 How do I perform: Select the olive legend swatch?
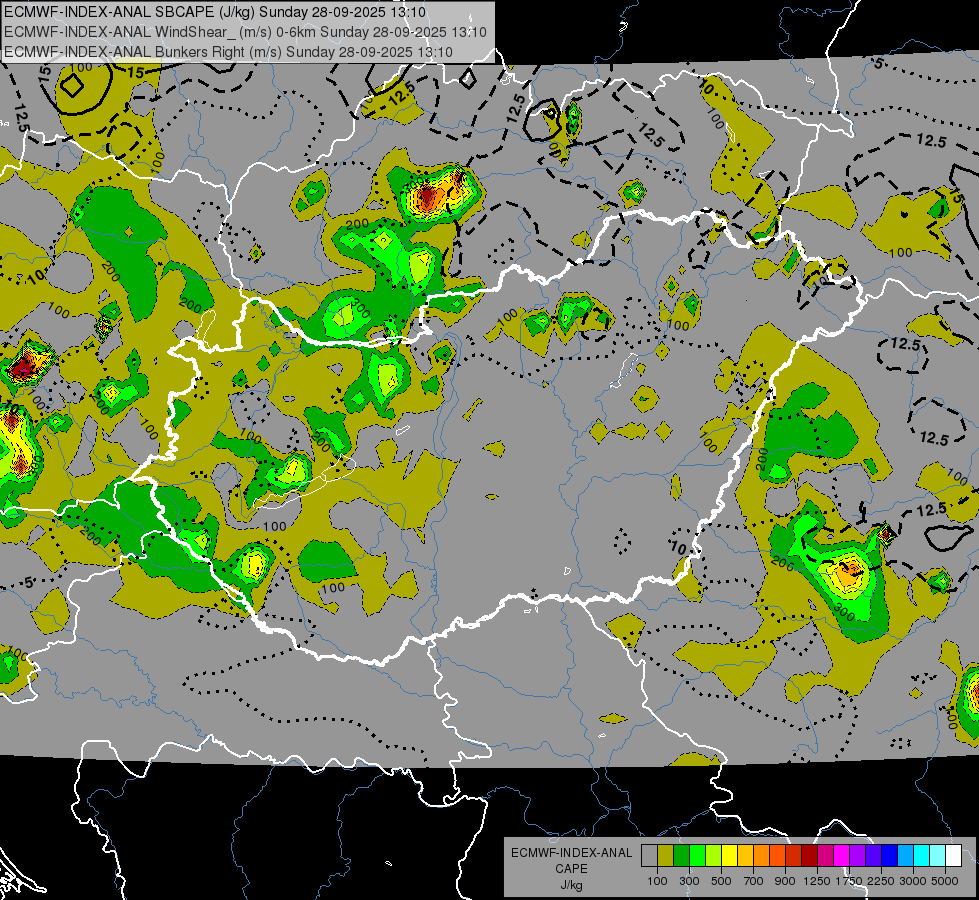(x=666, y=856)
